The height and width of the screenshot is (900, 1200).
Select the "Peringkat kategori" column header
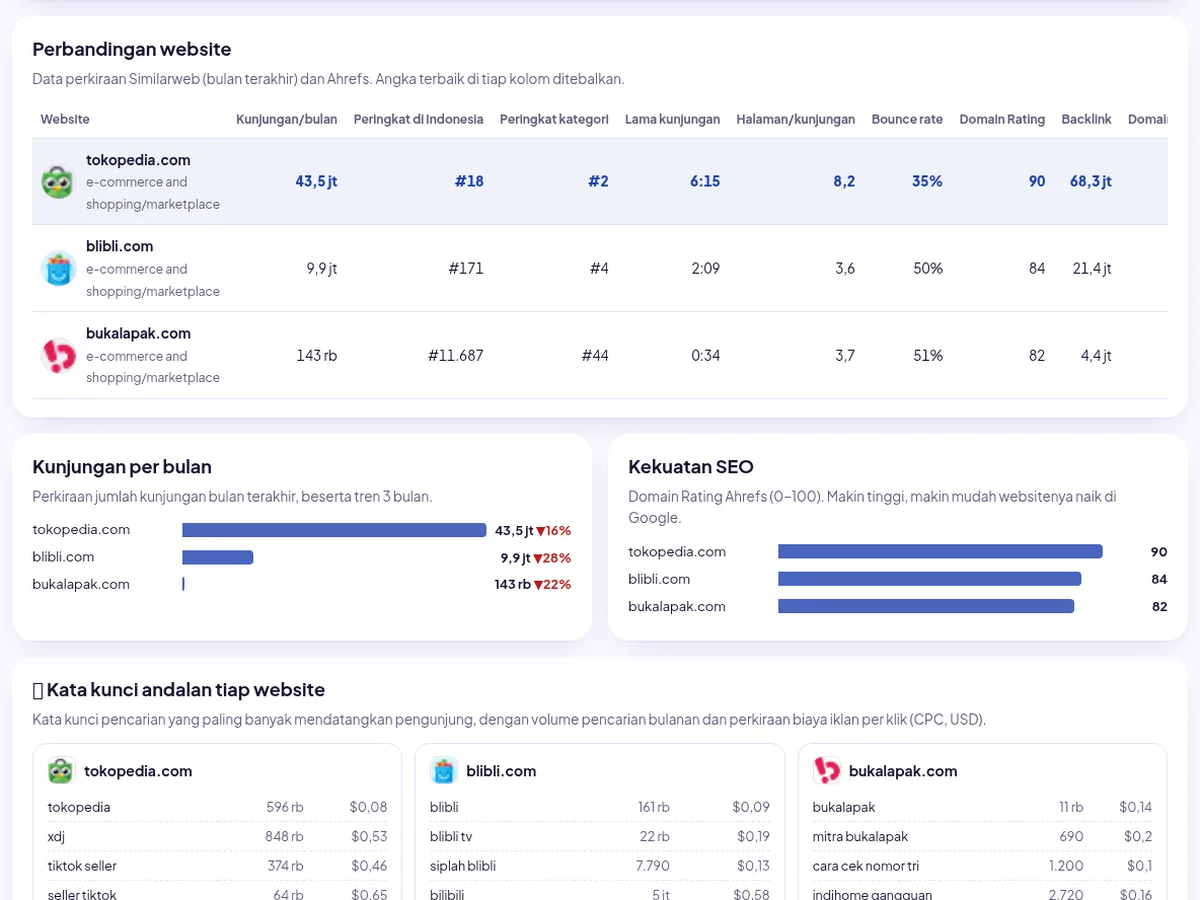[554, 119]
